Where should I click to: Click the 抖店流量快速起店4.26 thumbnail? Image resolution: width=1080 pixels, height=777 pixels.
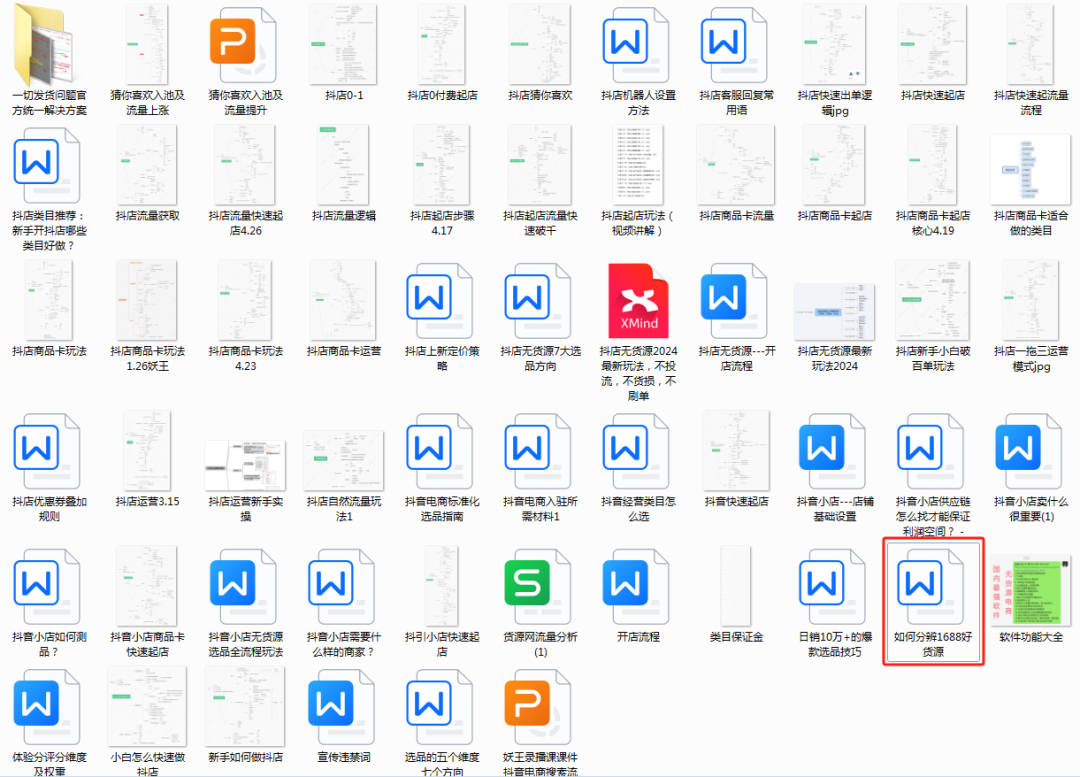[245, 165]
